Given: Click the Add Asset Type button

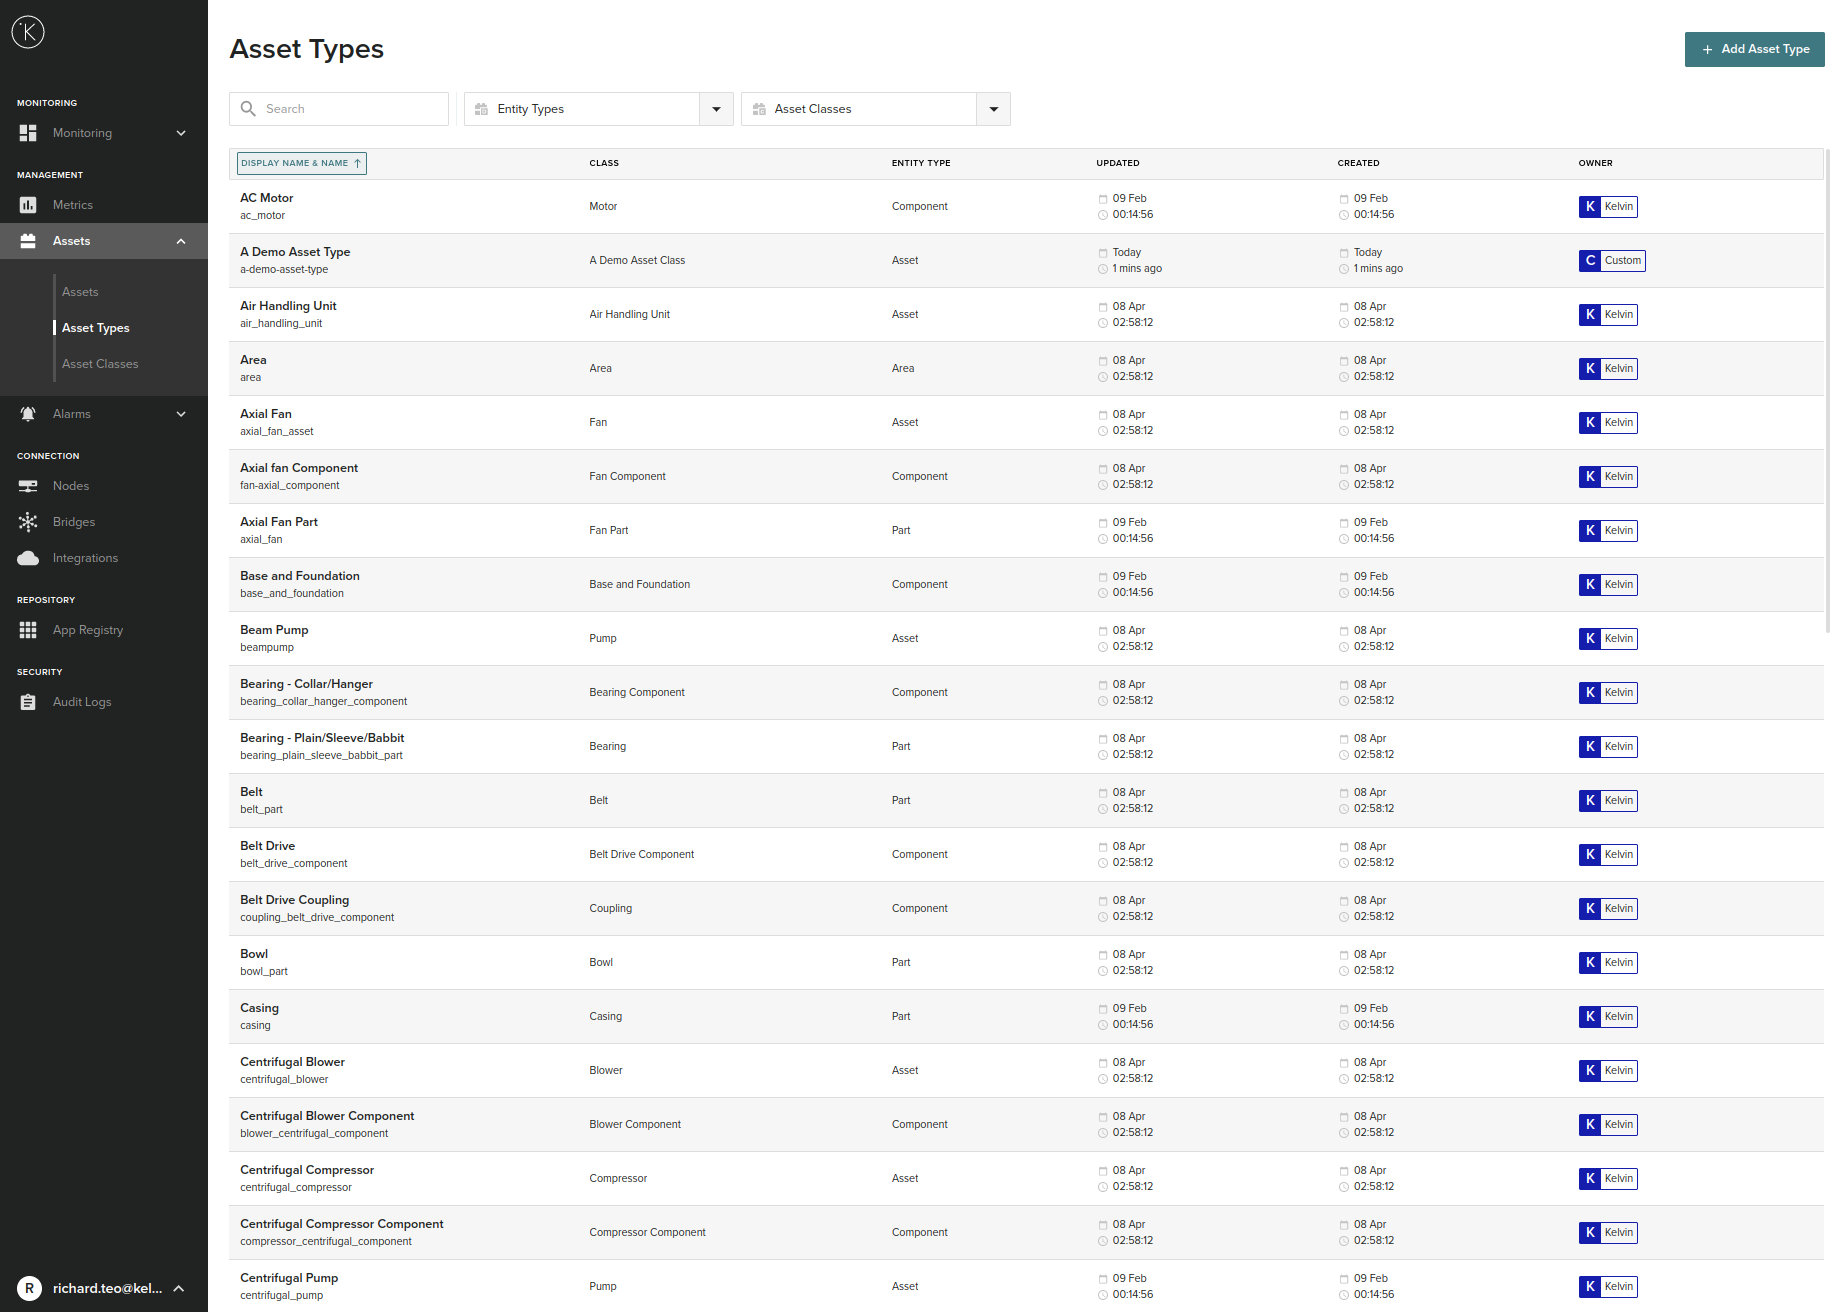Looking at the screenshot, I should click(x=1754, y=49).
